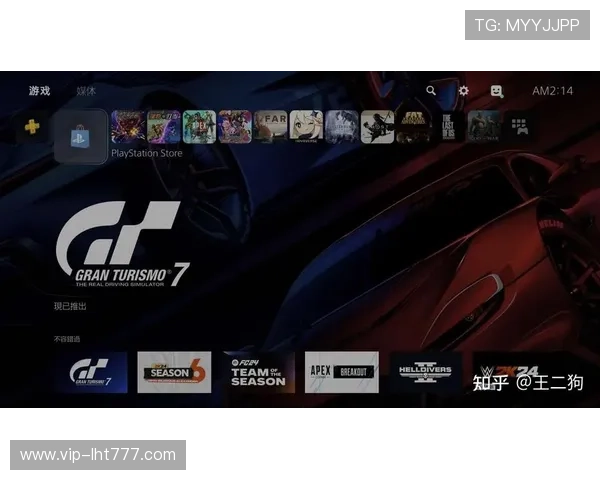Open the settings gear icon
The height and width of the screenshot is (480, 600).
point(463,91)
